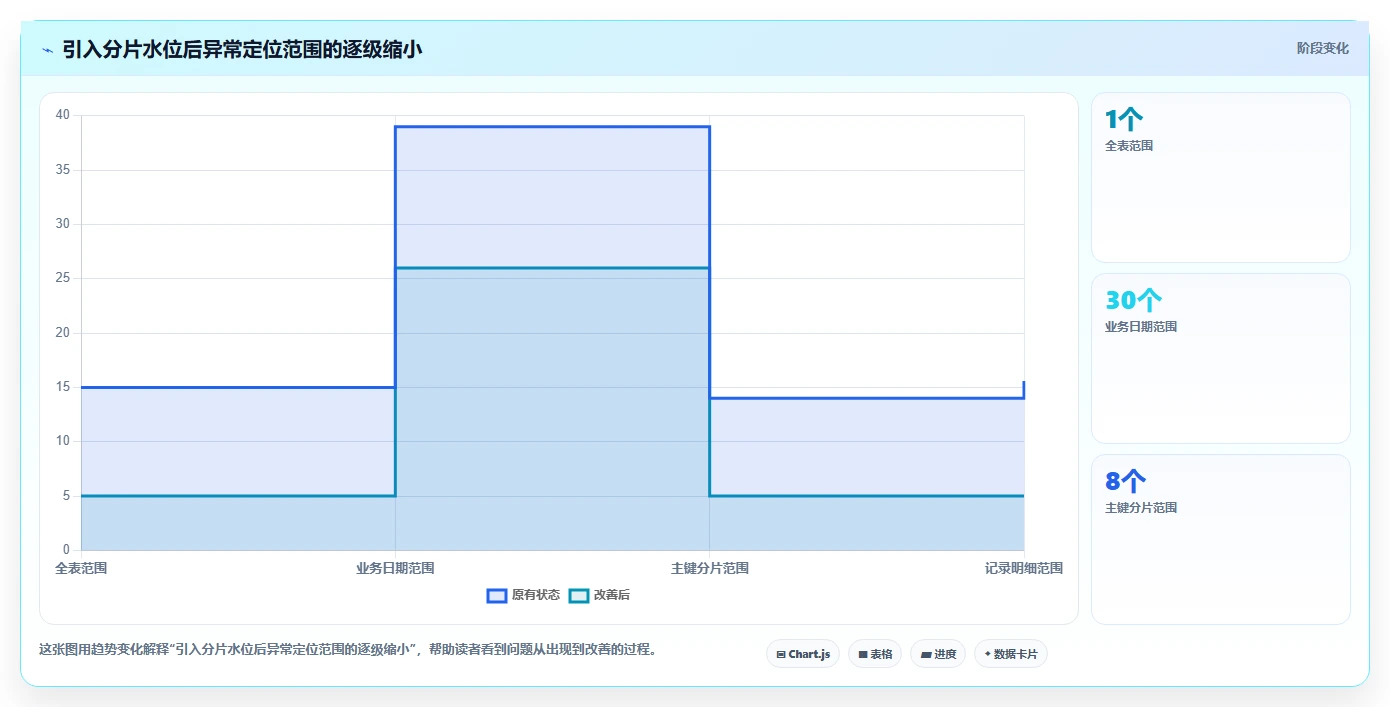This screenshot has width=1390, height=707.
Task: Click the 主键分片范围 x-axis label
Action: 710,568
